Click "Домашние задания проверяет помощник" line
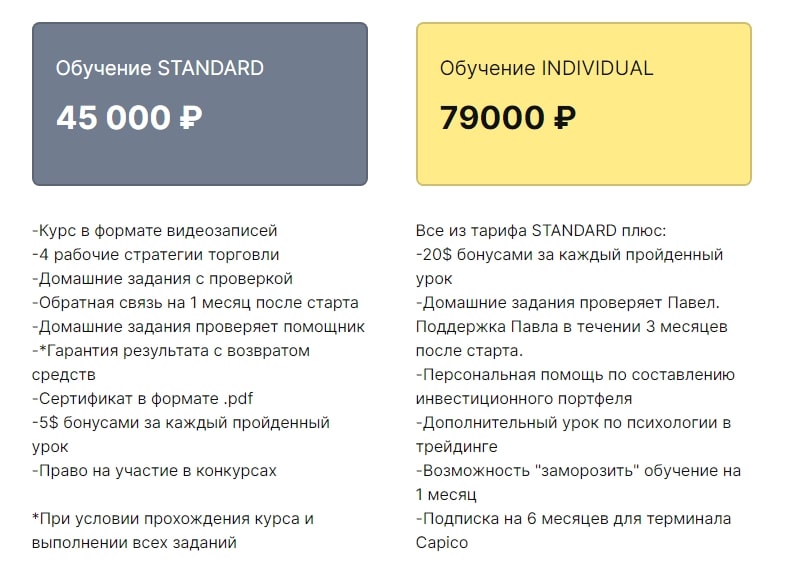The height and width of the screenshot is (565, 785). [x=198, y=326]
